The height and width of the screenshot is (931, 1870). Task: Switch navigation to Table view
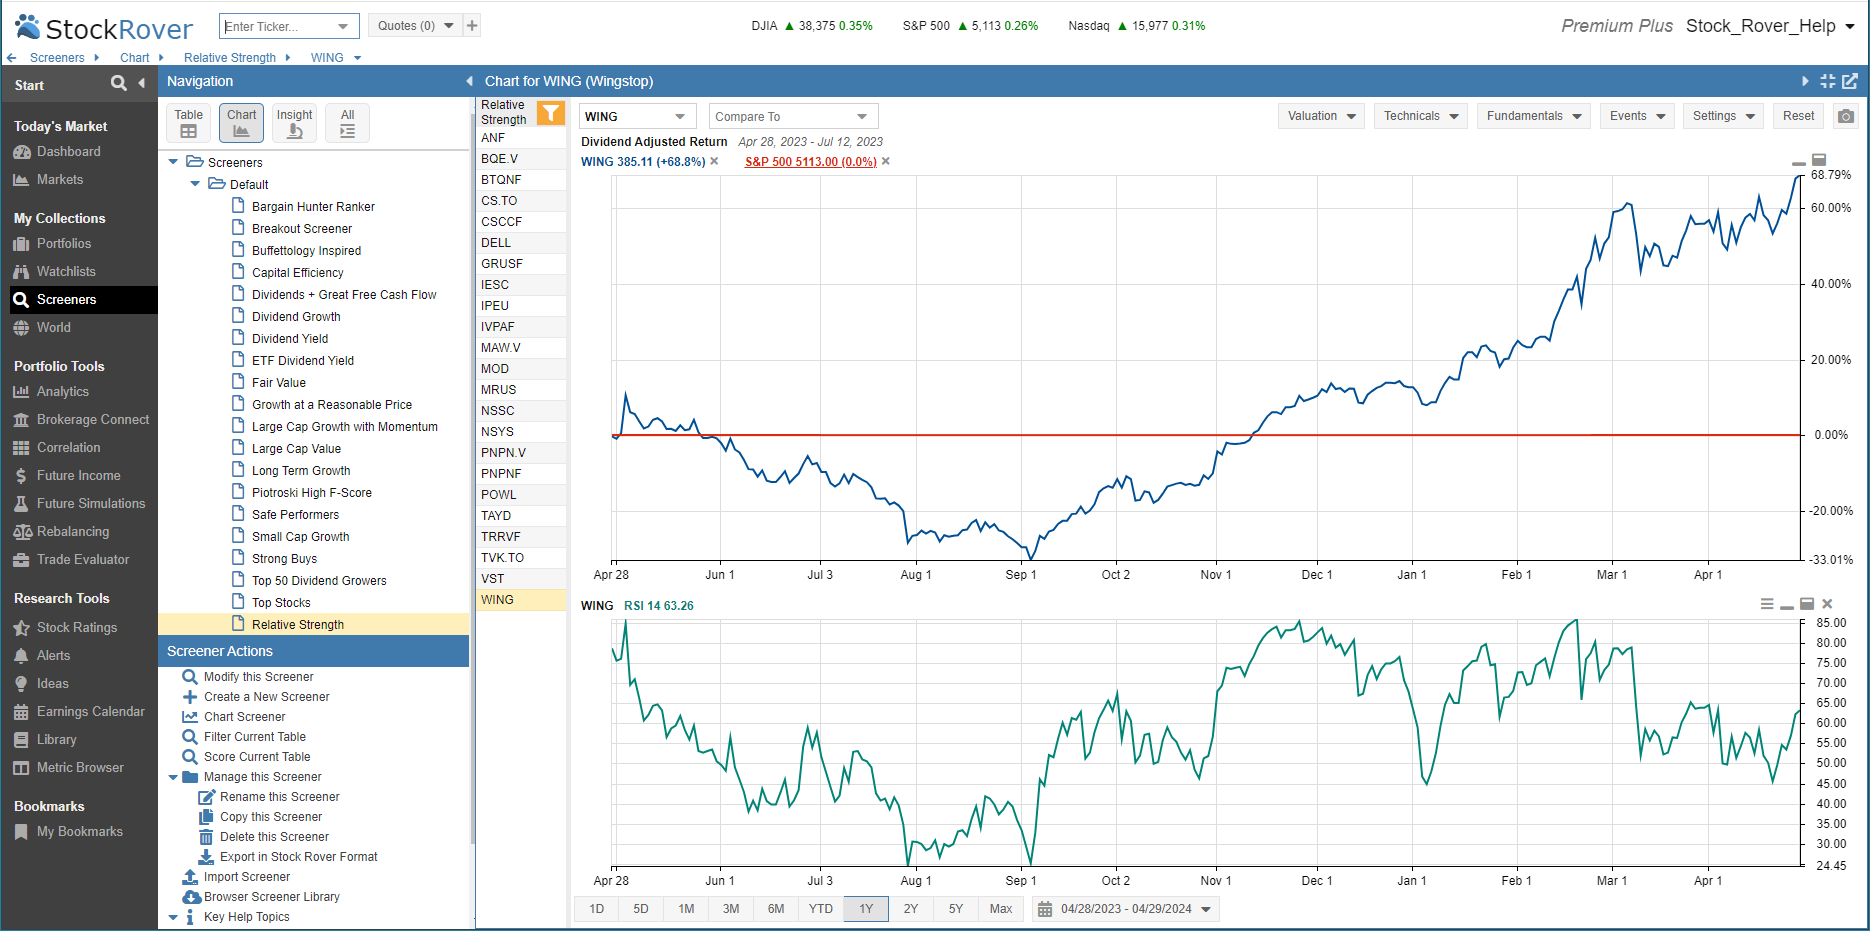click(x=188, y=123)
